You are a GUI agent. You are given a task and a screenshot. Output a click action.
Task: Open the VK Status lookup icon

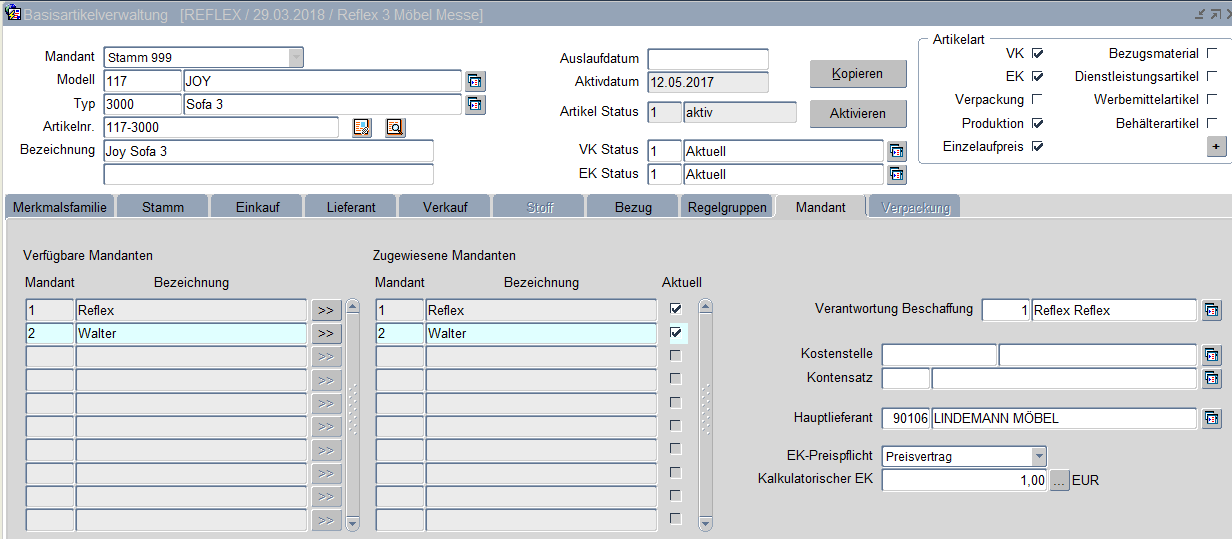click(897, 151)
